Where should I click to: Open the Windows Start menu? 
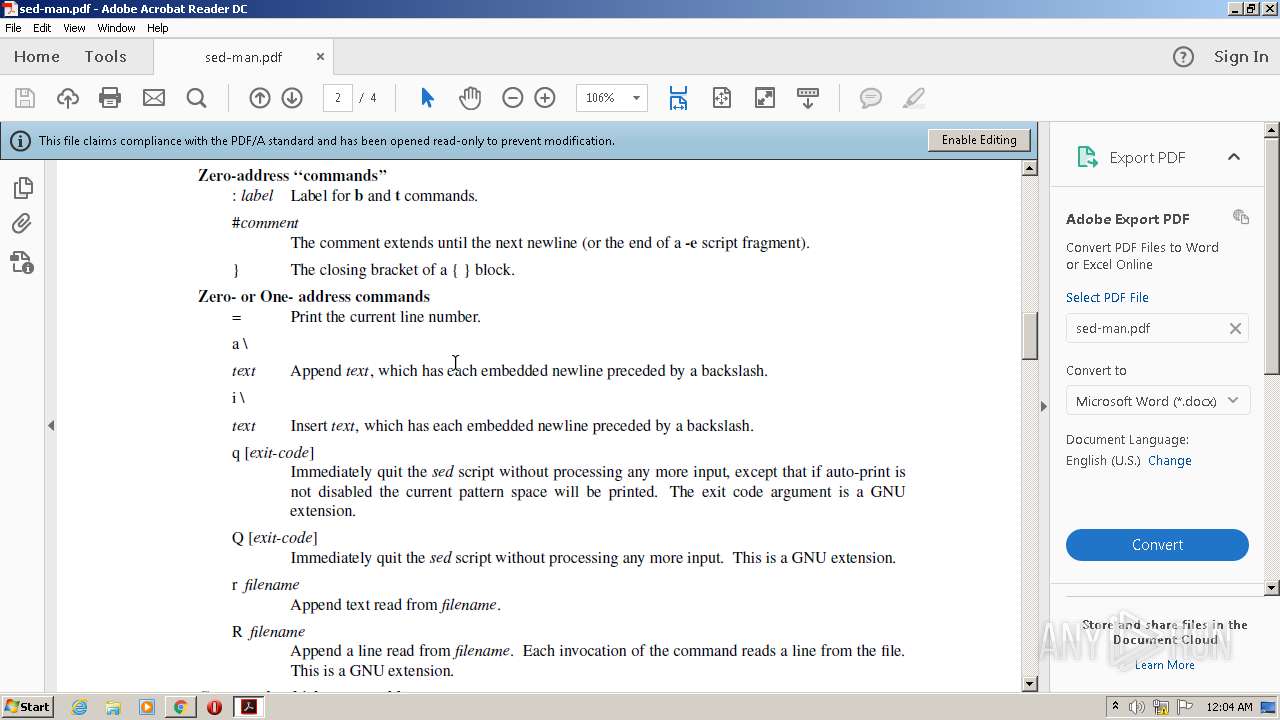28,706
